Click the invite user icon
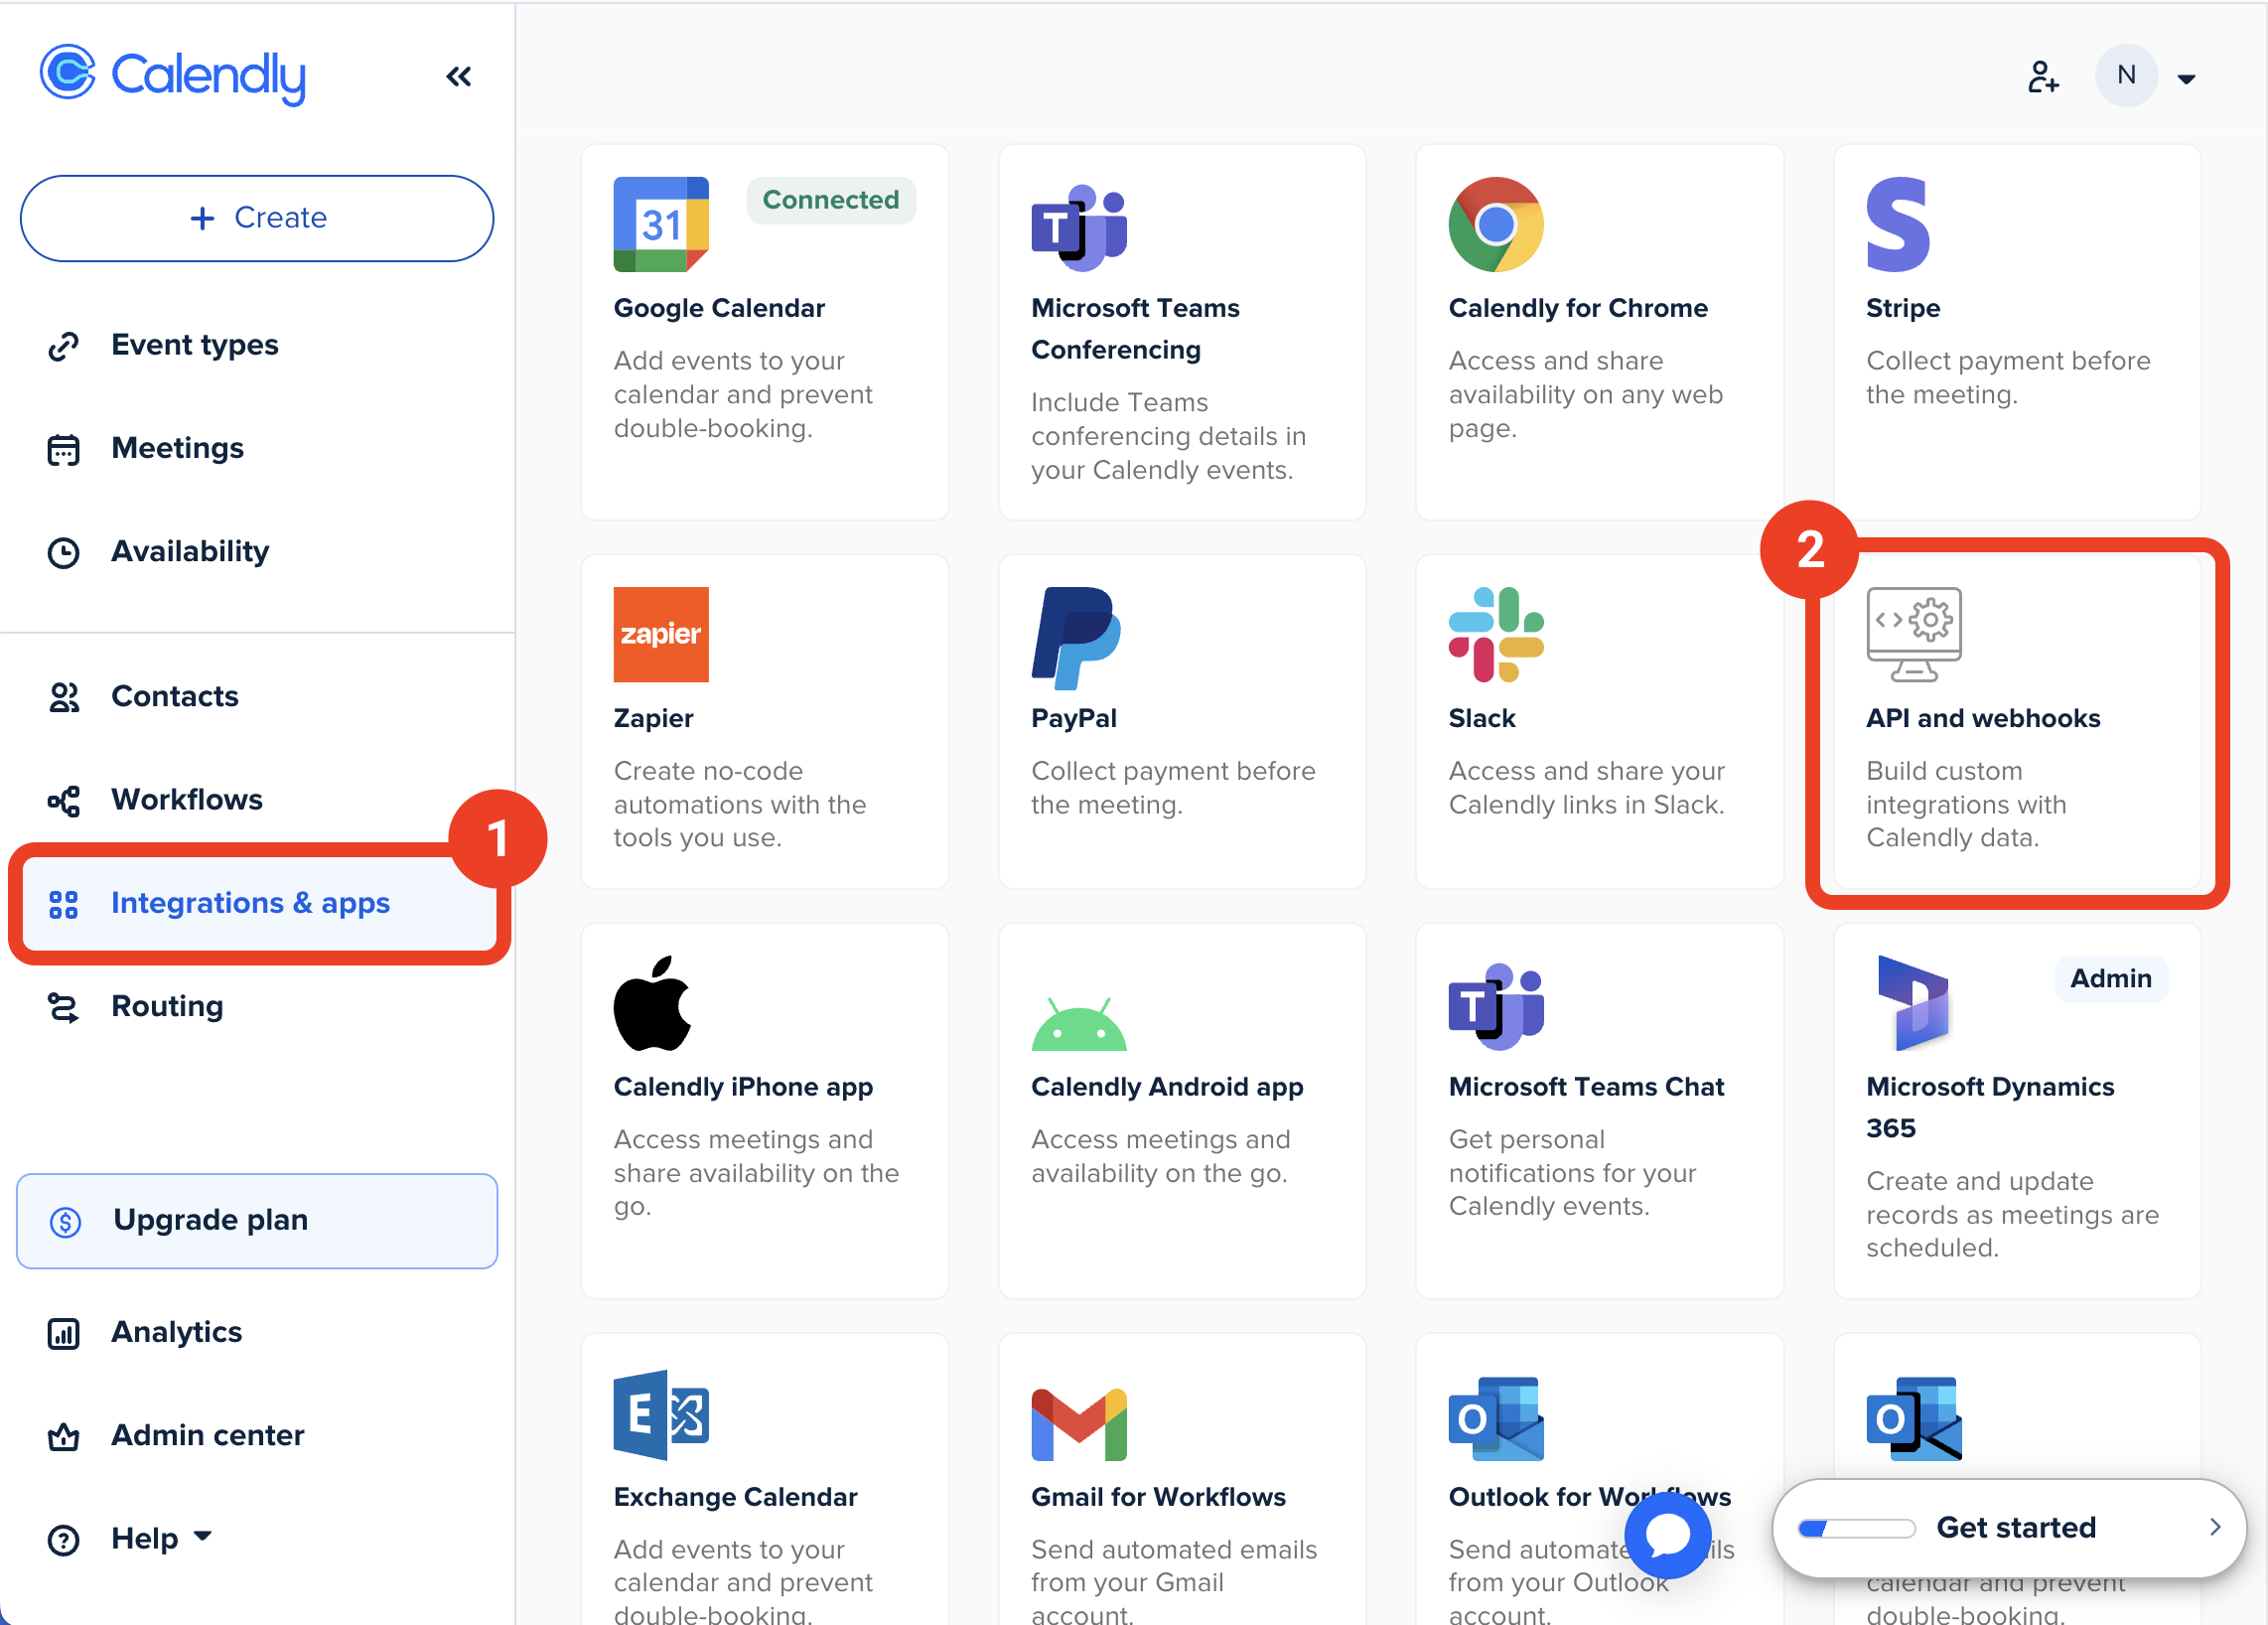Viewport: 2268px width, 1625px height. [x=2042, y=77]
